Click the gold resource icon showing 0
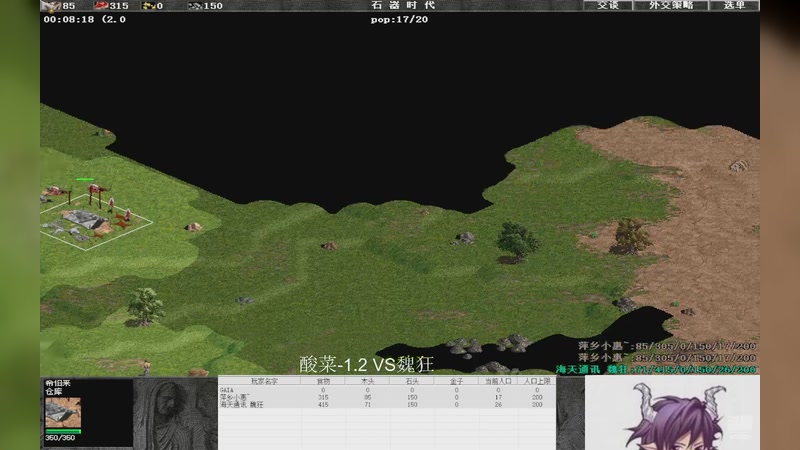800x450 pixels. coord(148,6)
